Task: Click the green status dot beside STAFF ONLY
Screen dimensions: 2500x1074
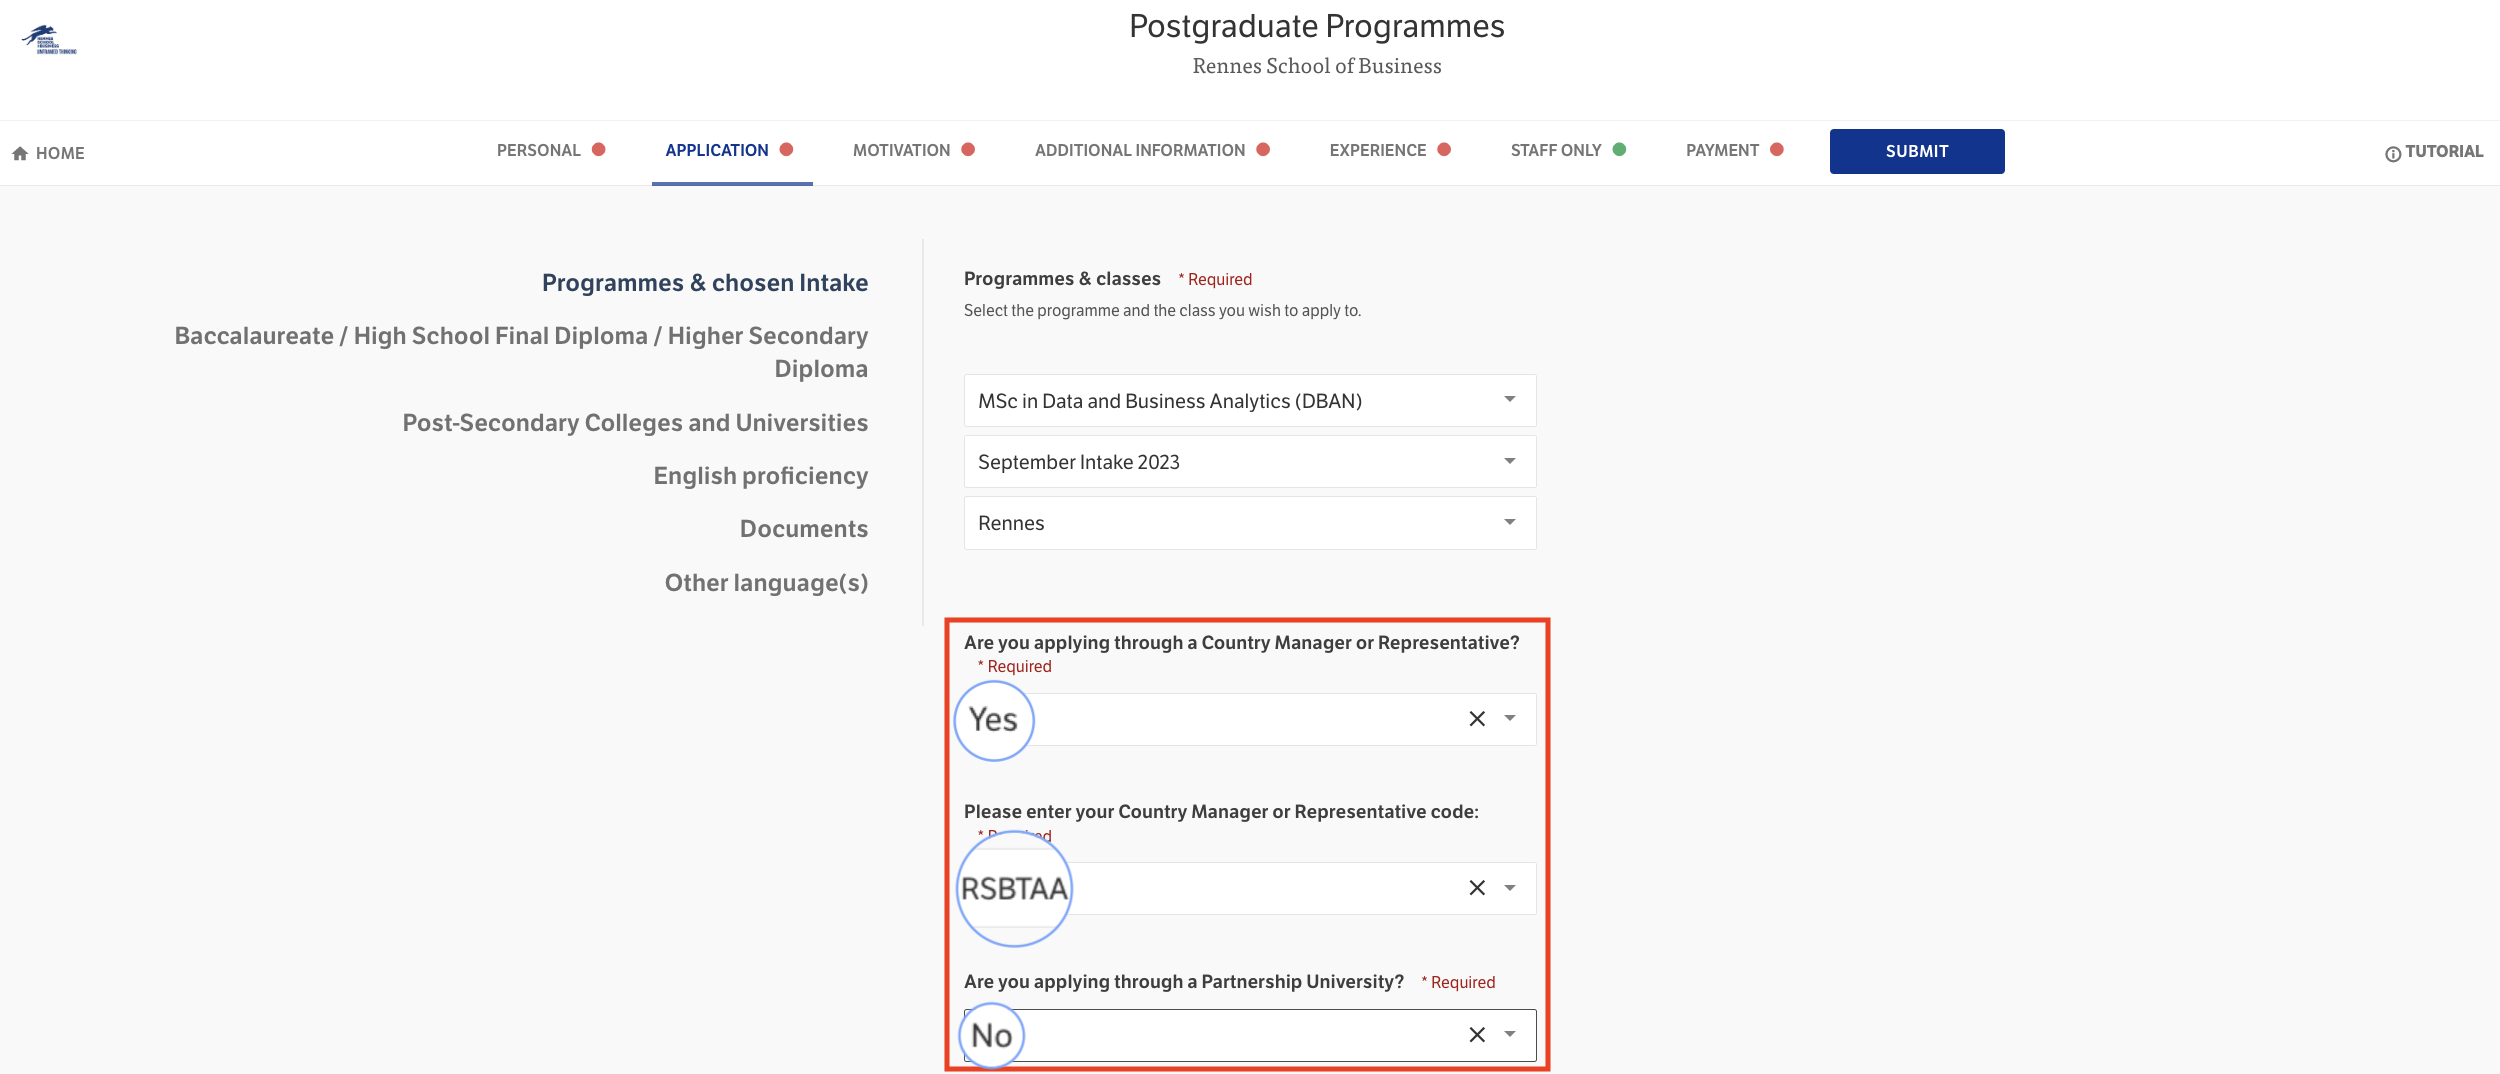Action: tap(1620, 150)
